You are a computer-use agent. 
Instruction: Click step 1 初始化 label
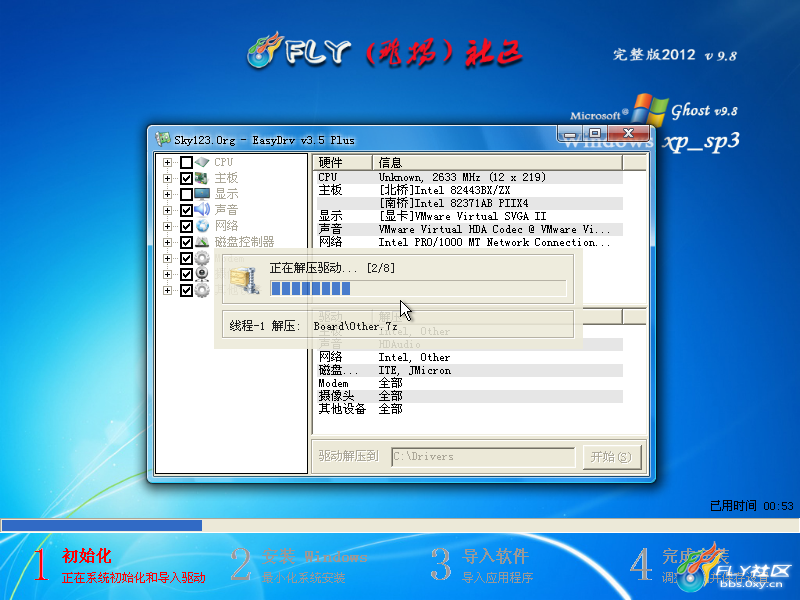click(x=87, y=556)
